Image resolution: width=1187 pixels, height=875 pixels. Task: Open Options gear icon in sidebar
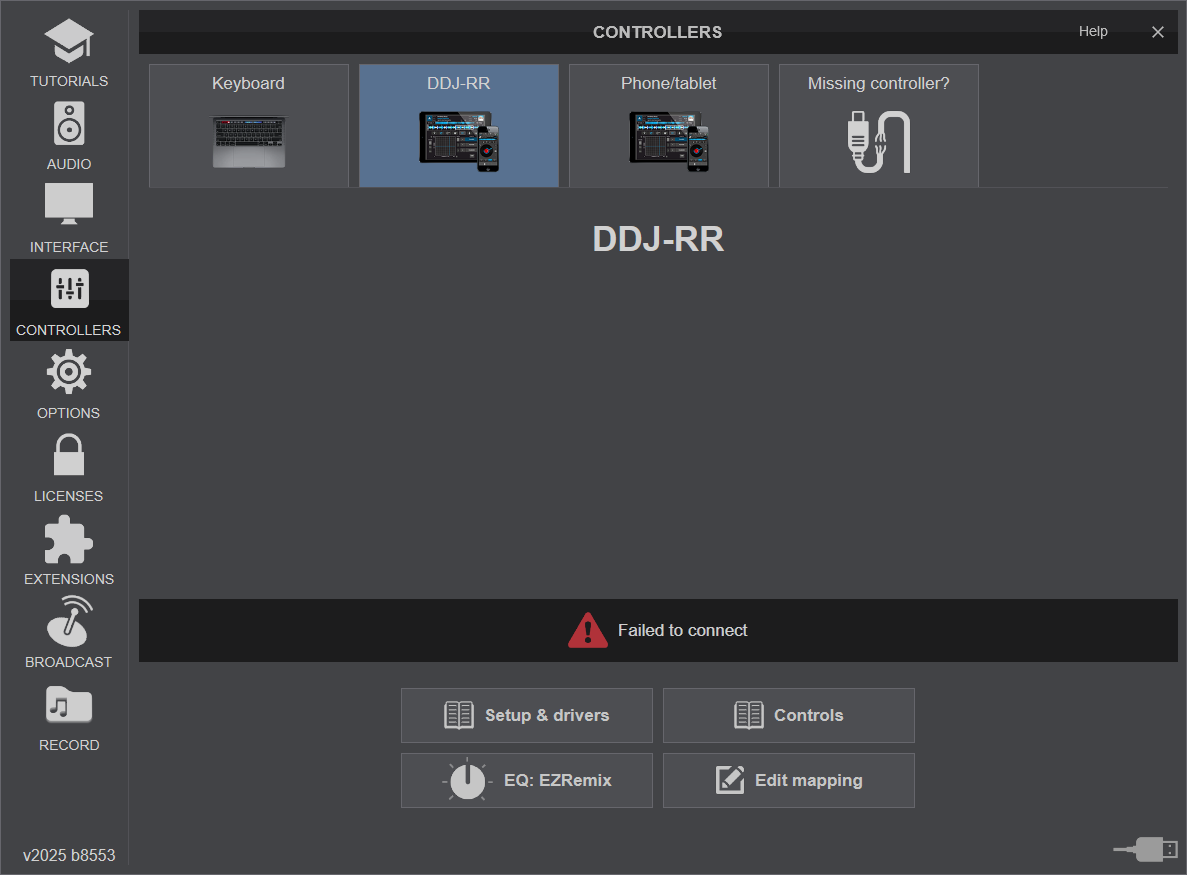68,372
